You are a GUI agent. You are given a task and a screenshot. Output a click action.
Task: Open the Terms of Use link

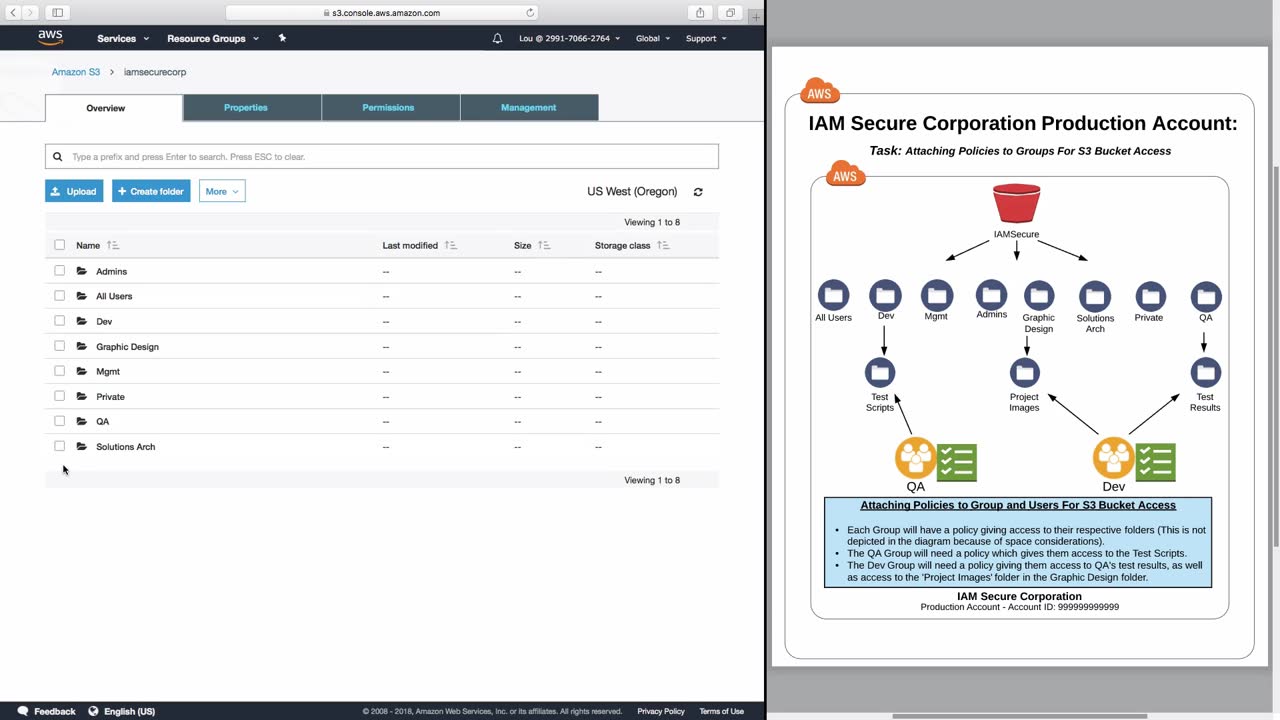click(722, 711)
